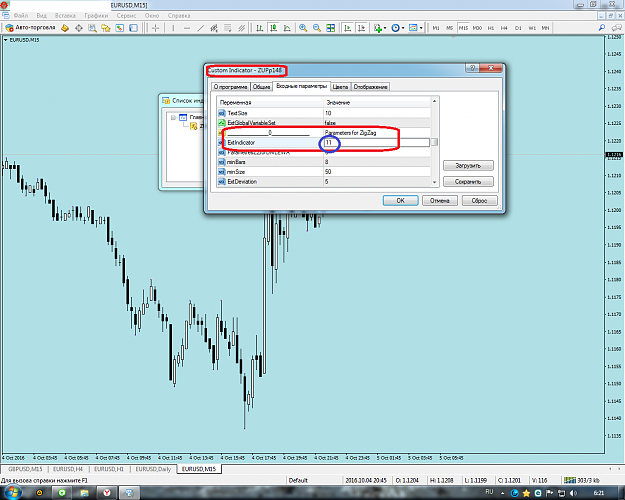
Task: Select the minSize parameter row
Action: 324,172
